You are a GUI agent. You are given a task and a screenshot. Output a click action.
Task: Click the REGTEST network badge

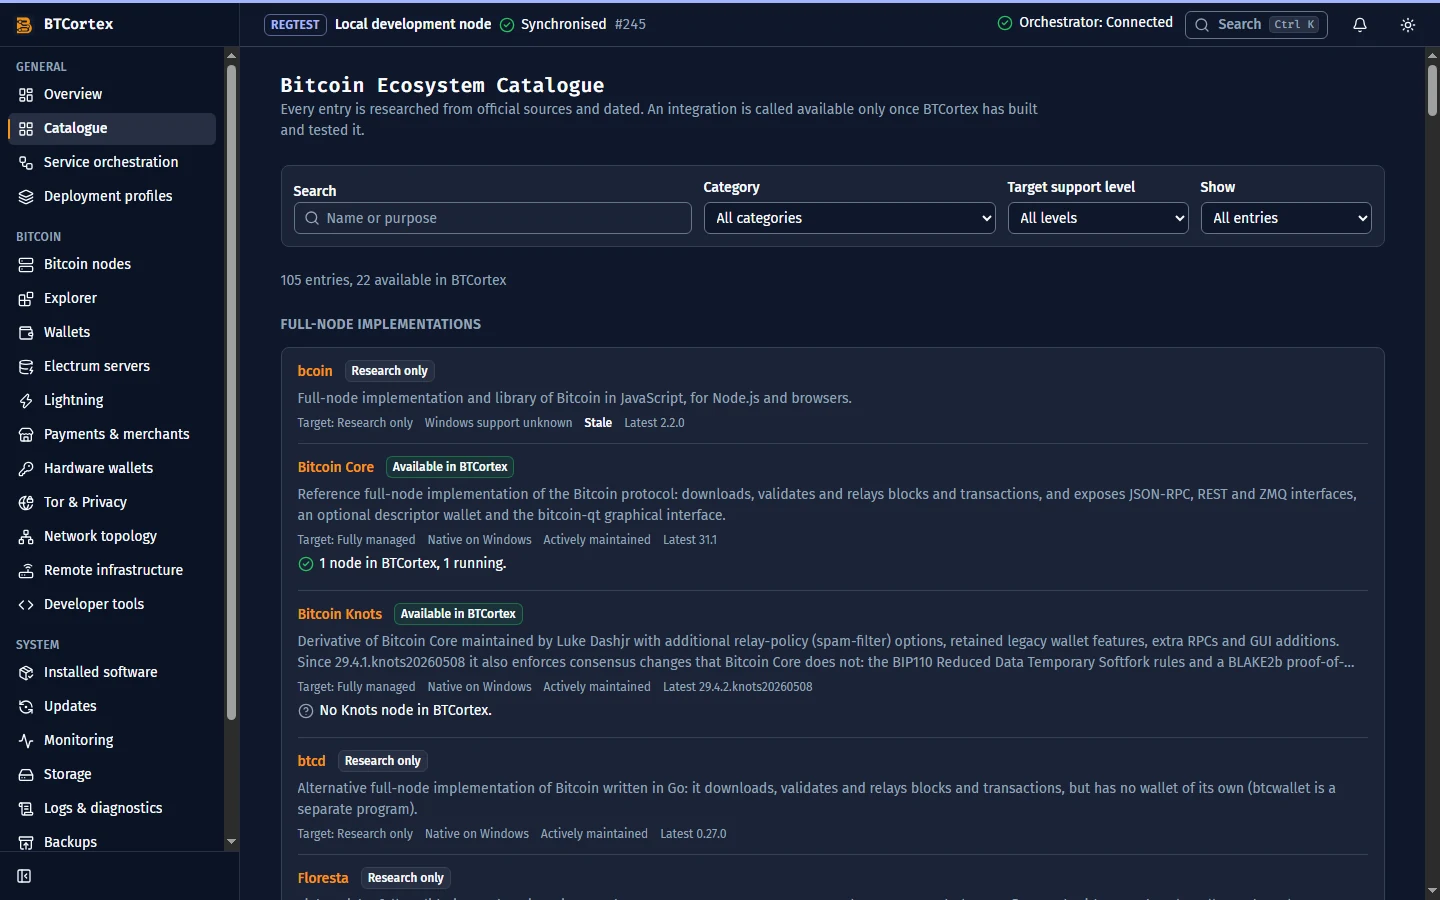[295, 25]
